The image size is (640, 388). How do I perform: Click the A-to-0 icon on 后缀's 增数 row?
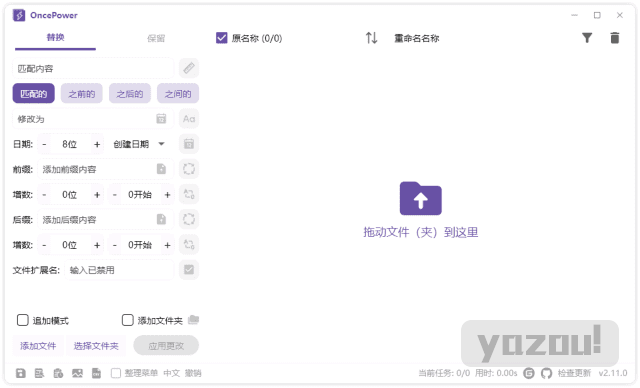pos(189,245)
